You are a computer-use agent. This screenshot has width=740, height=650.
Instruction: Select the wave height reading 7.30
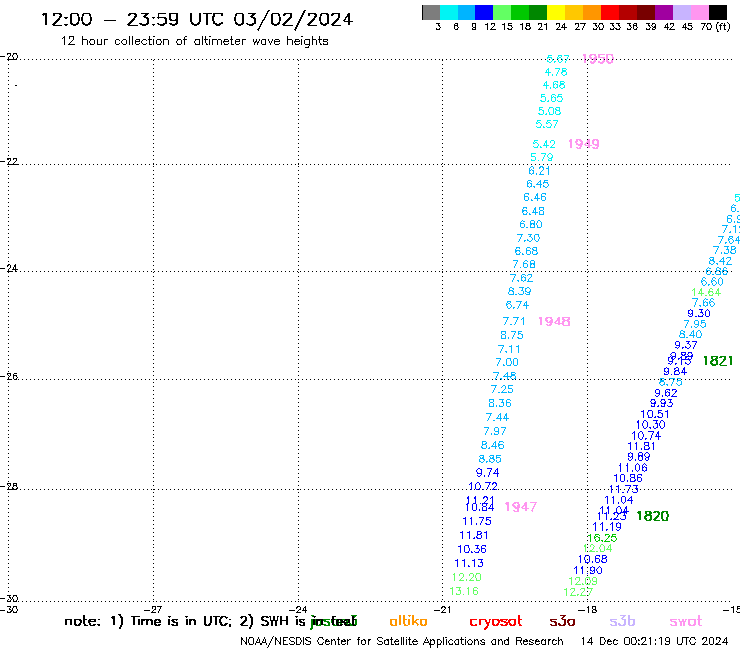pyautogui.click(x=528, y=238)
